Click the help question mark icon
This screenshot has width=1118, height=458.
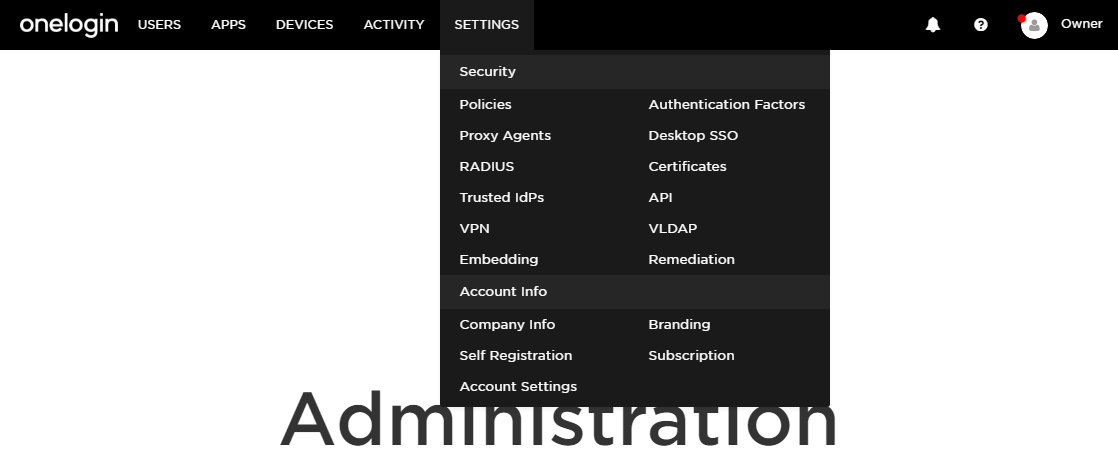981,25
